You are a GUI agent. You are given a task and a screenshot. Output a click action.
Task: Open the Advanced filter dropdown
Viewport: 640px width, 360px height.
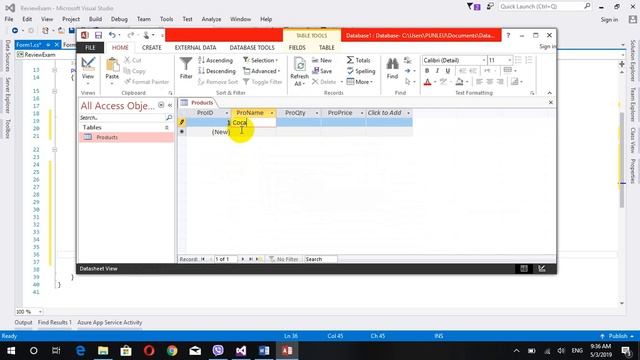(262, 71)
